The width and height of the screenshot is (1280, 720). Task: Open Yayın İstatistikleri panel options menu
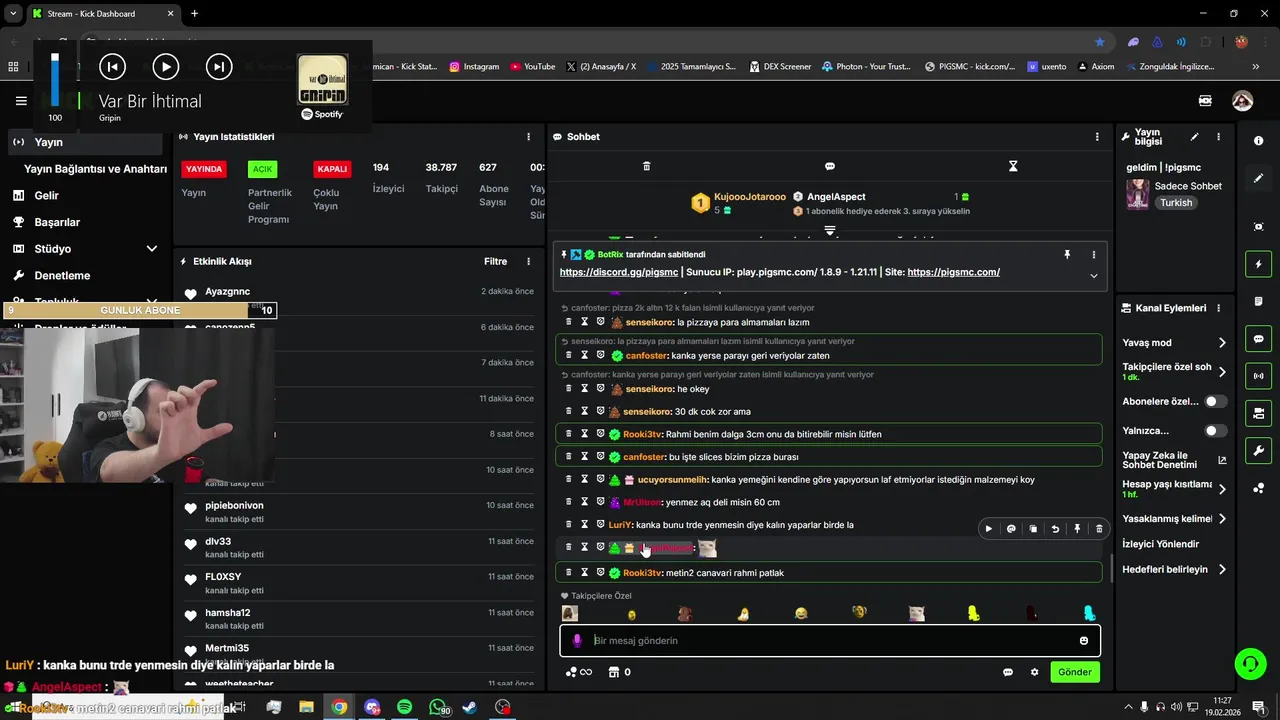[x=529, y=137]
